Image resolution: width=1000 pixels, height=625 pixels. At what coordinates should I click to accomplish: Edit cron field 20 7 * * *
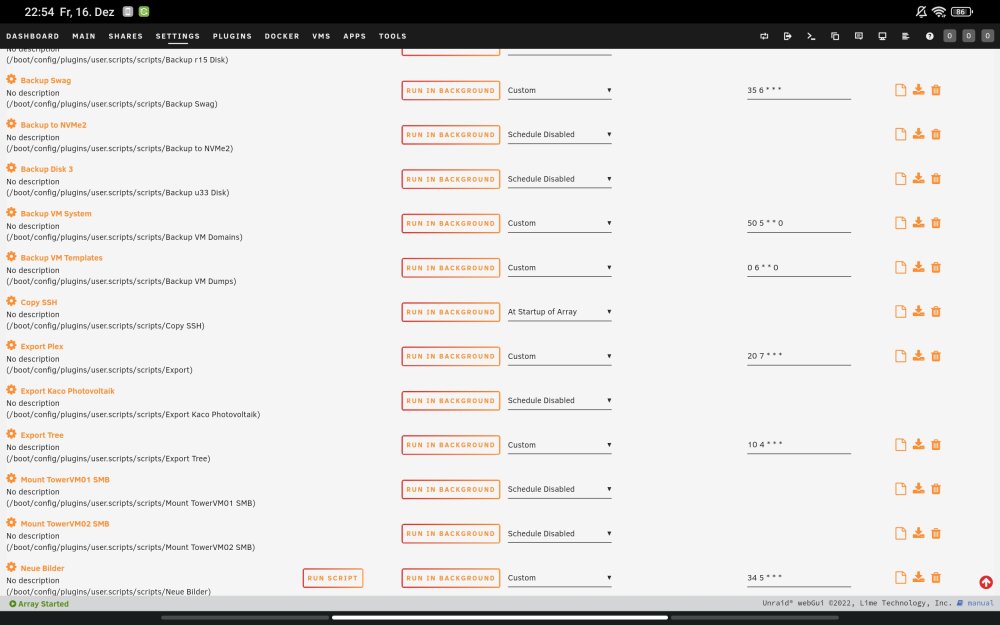click(798, 357)
